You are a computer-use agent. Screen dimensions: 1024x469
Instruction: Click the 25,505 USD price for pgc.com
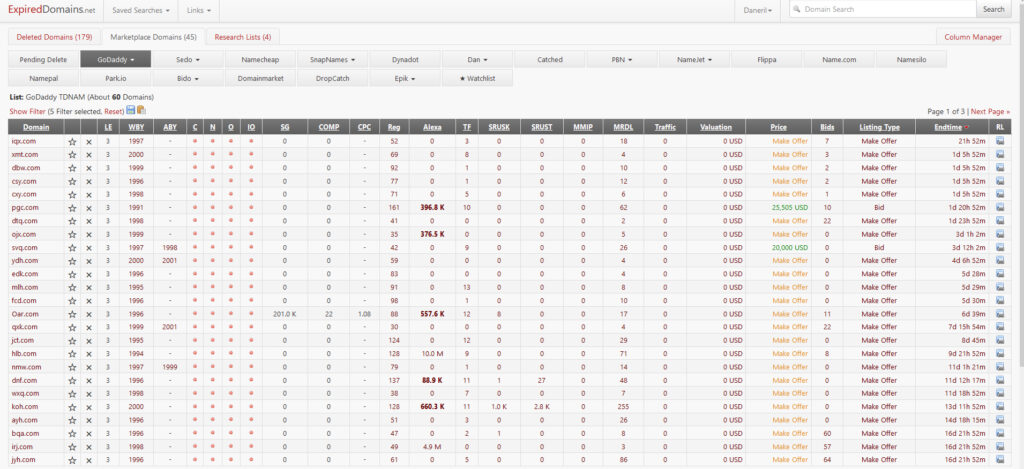pos(790,208)
